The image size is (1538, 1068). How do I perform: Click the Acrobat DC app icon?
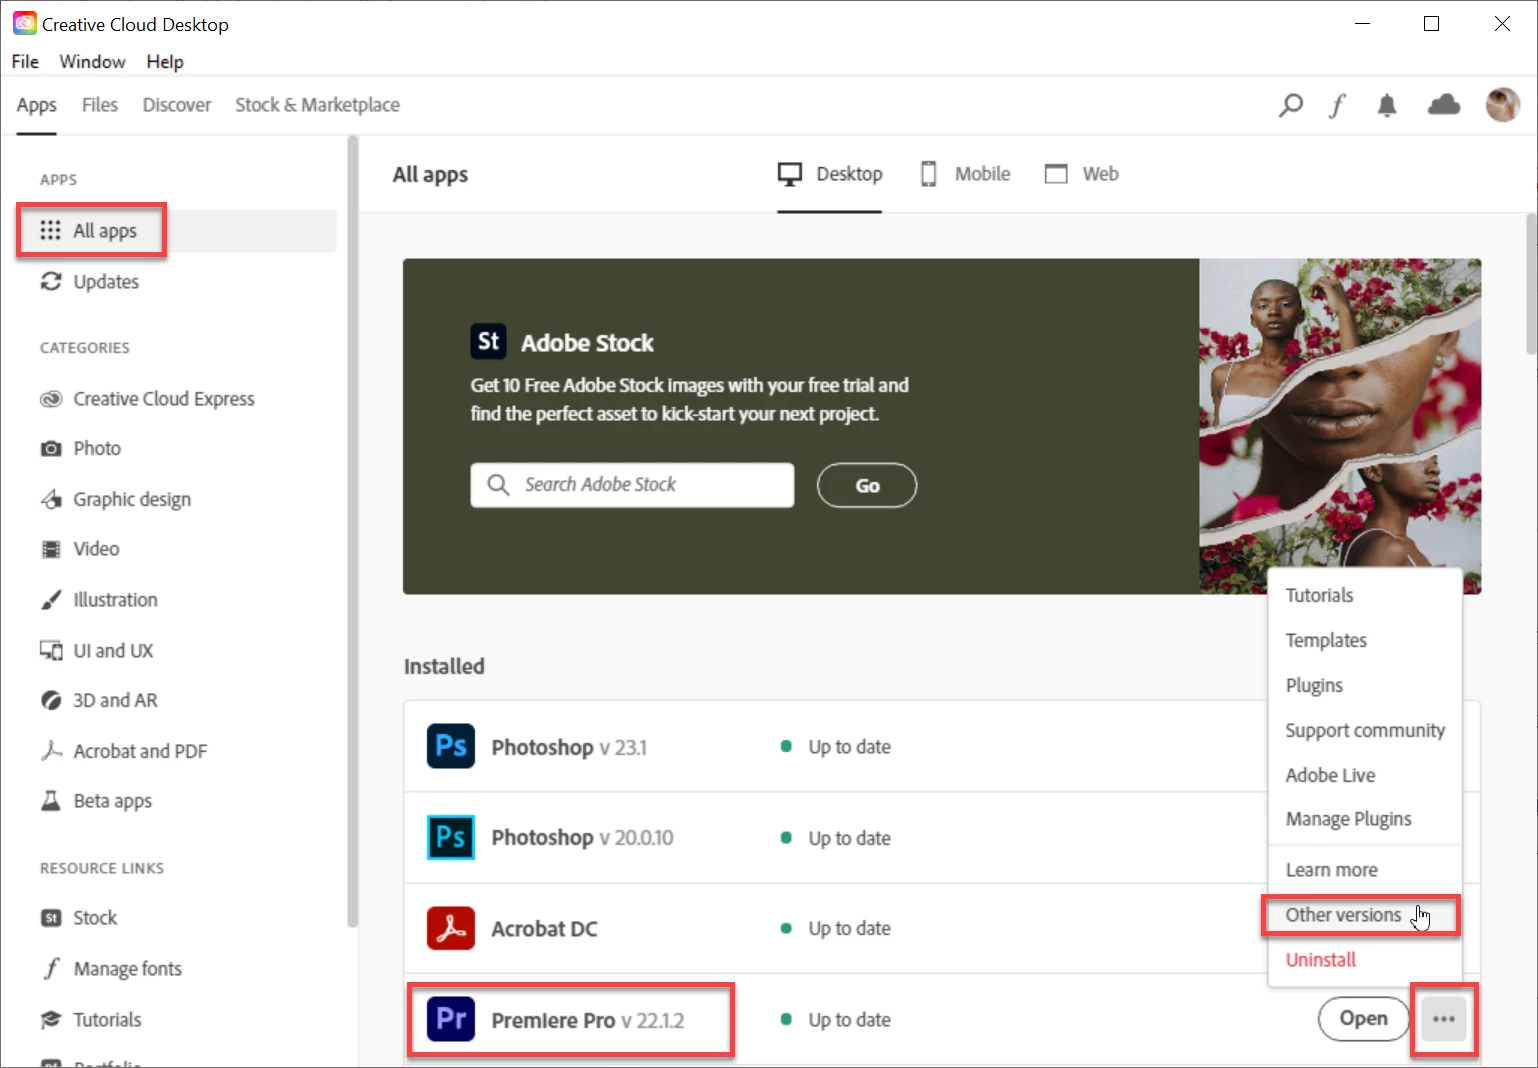451,928
